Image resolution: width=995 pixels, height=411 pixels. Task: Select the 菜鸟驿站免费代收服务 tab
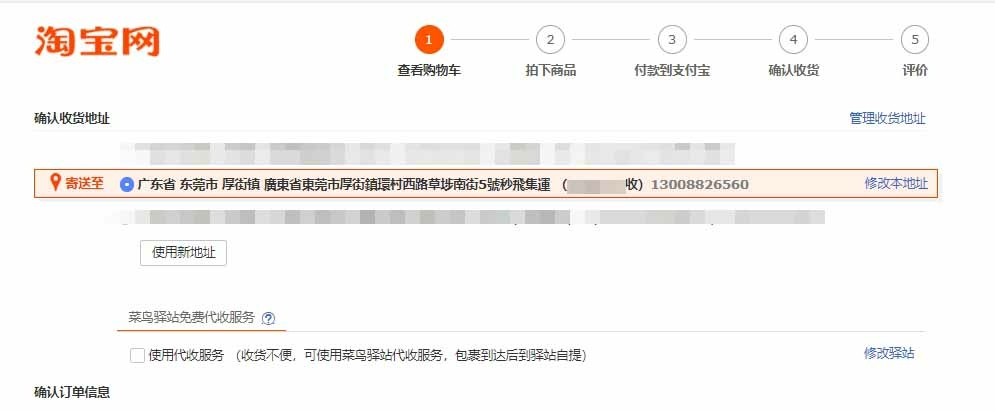[192, 318]
